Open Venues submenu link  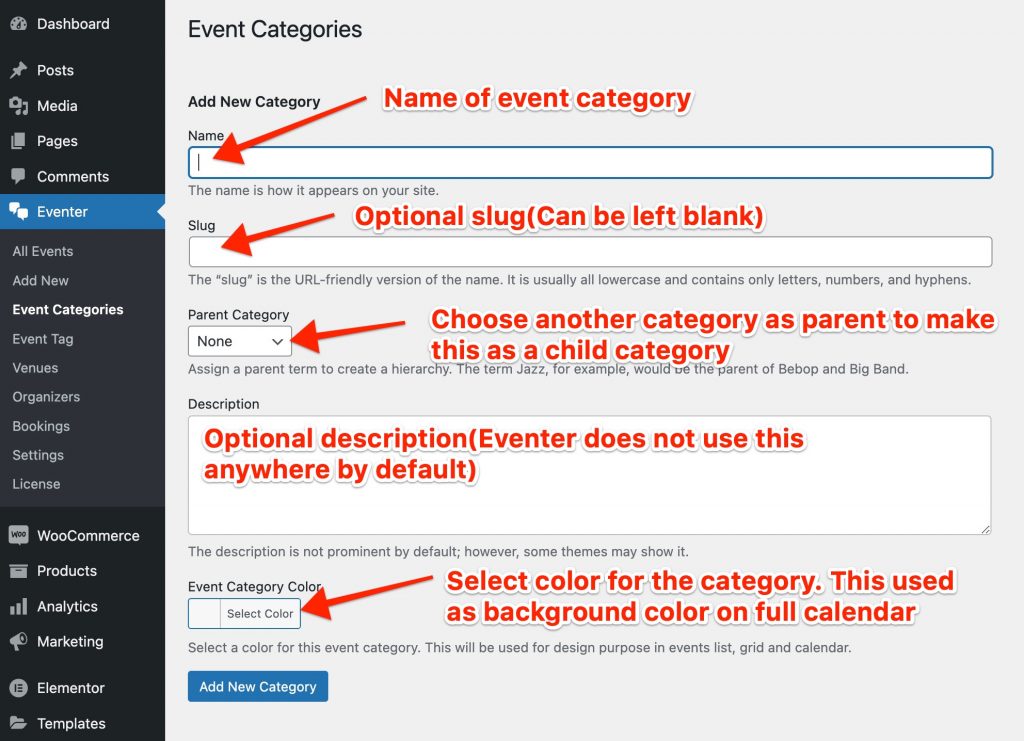click(35, 368)
